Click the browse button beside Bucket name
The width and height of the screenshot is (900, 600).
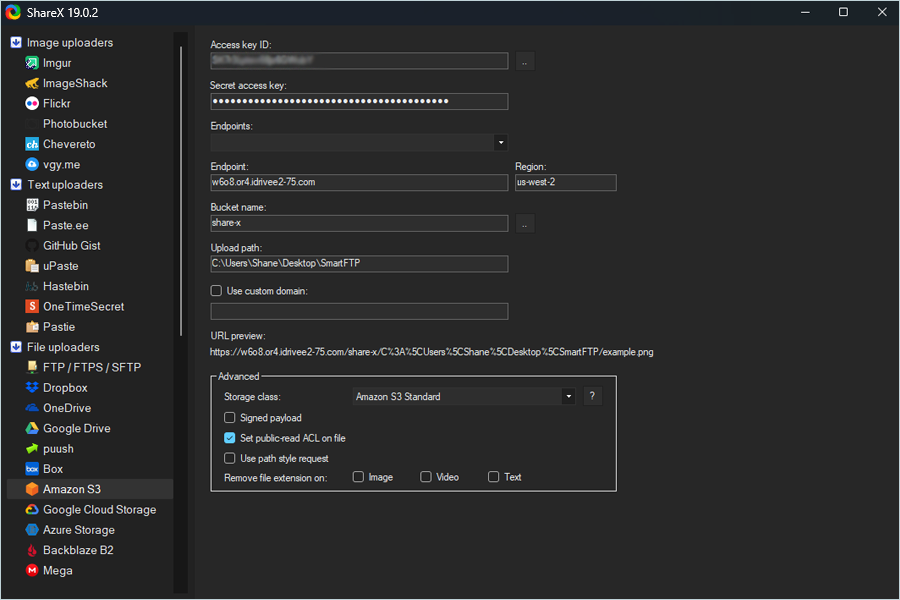click(525, 224)
